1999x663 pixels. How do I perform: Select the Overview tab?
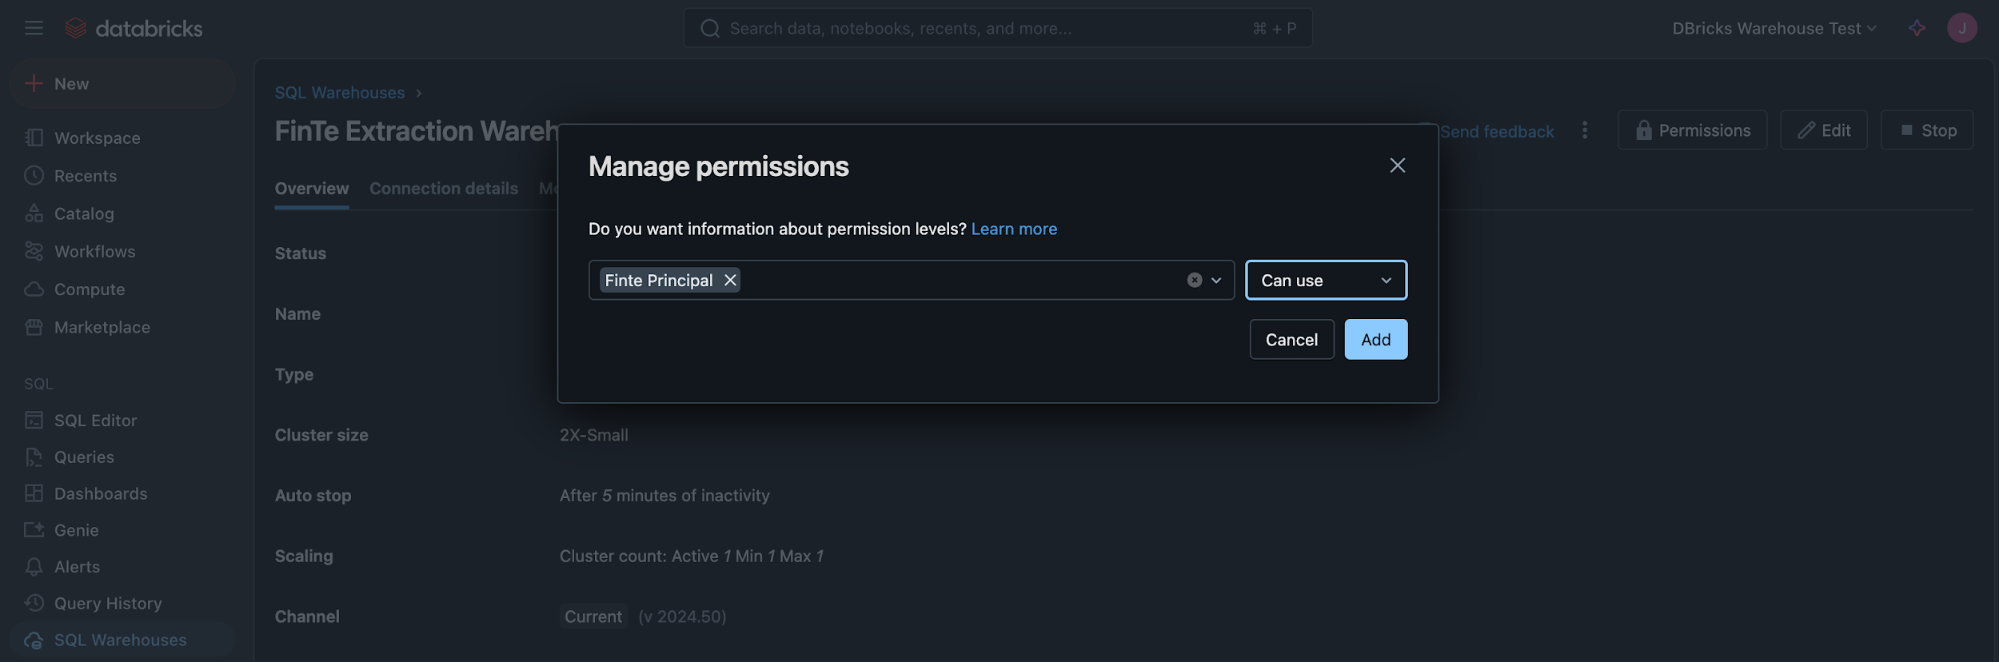click(312, 189)
